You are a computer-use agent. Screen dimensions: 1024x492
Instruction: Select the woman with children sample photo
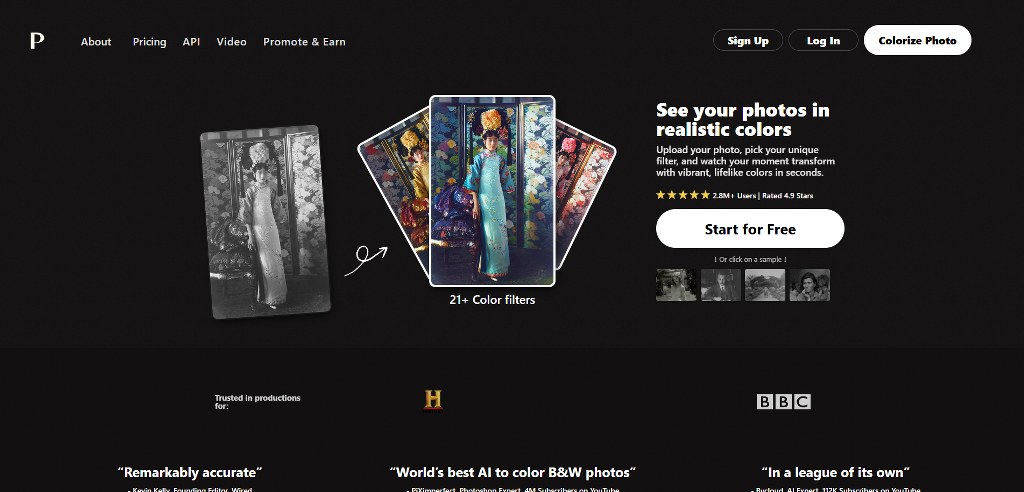pos(809,285)
